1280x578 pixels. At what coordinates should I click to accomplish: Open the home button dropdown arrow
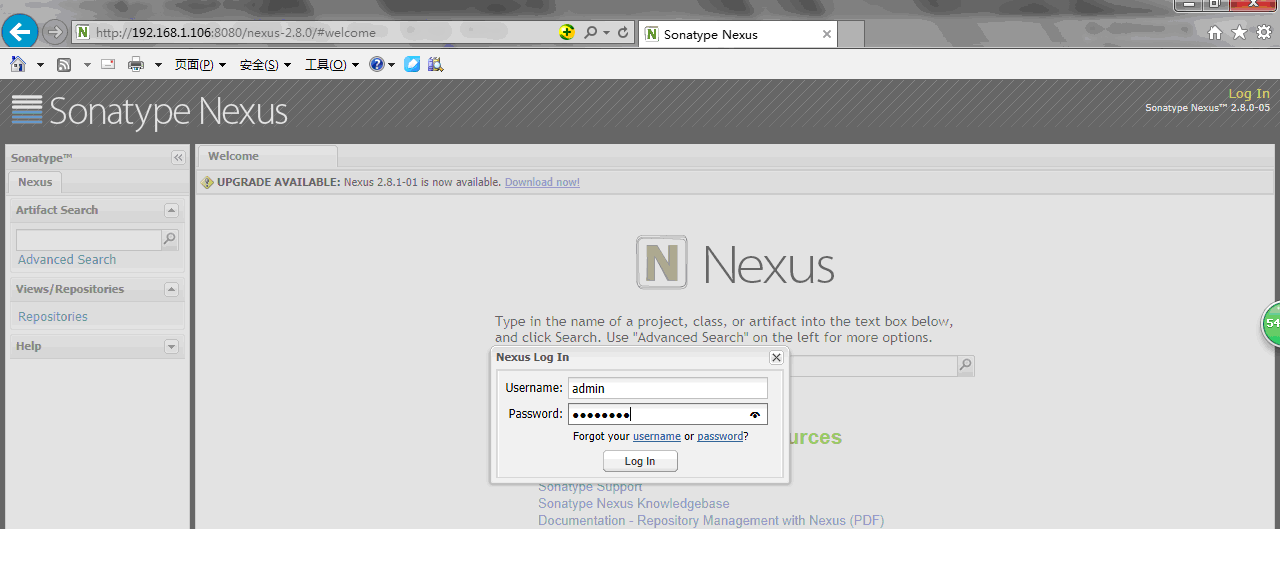pyautogui.click(x=40, y=65)
